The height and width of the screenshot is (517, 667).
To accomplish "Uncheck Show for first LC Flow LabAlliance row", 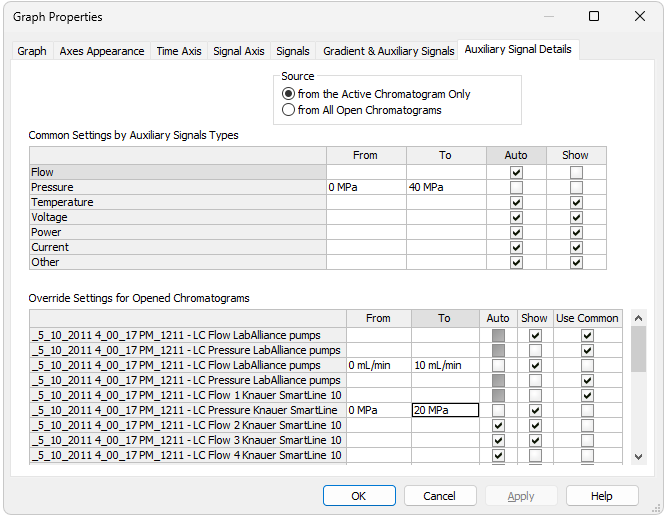I will [535, 336].
